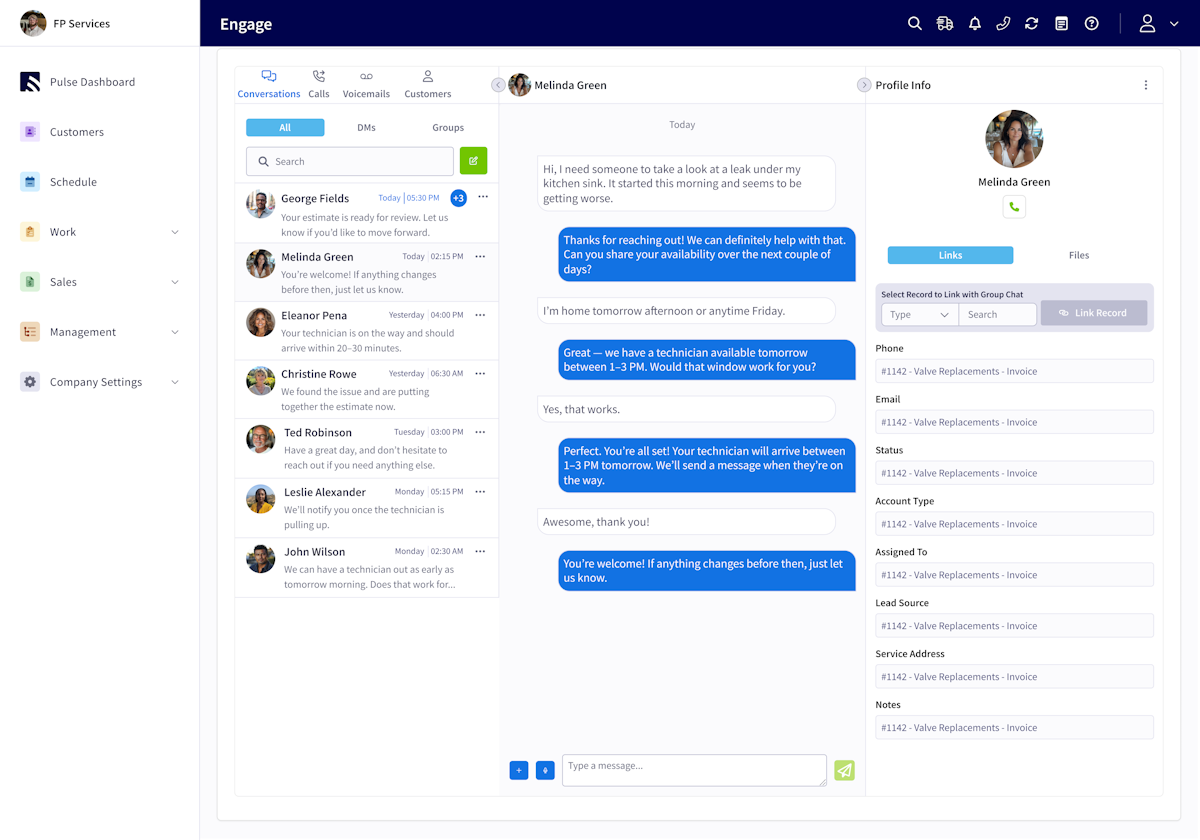Click the delivery truck icon in header

point(944,24)
